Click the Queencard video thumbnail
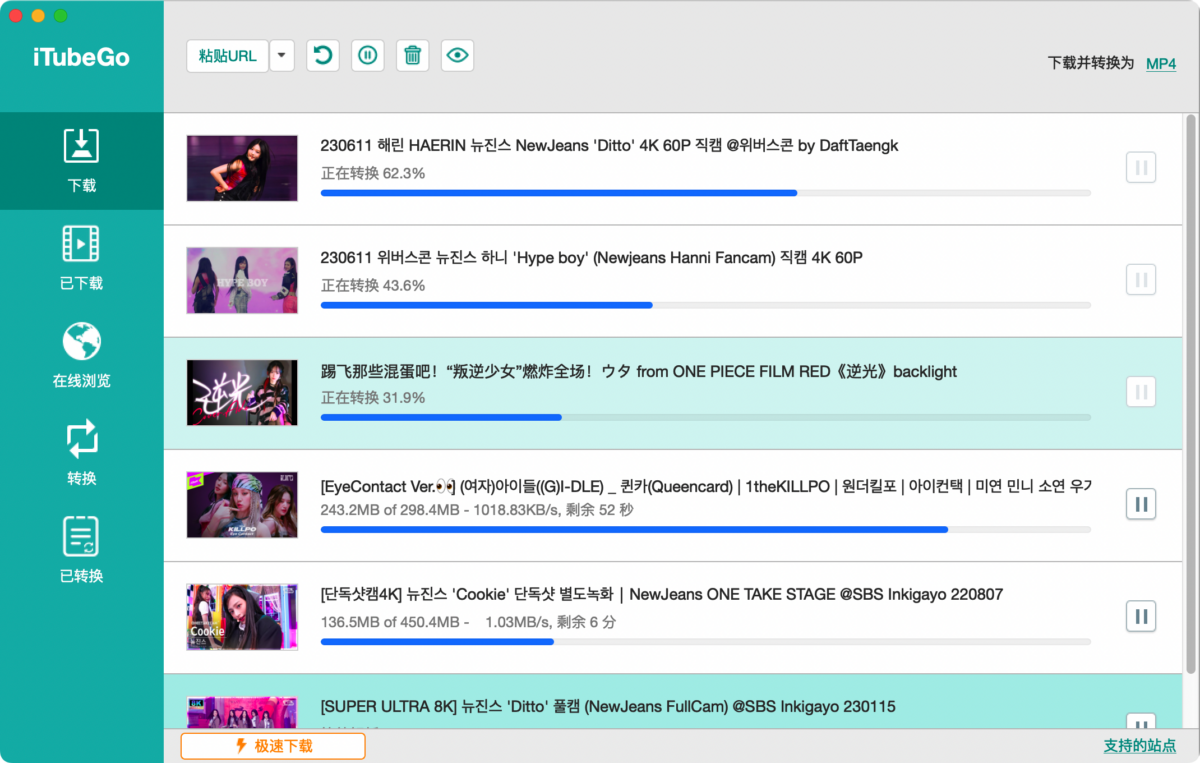The height and width of the screenshot is (763, 1200). 242,505
